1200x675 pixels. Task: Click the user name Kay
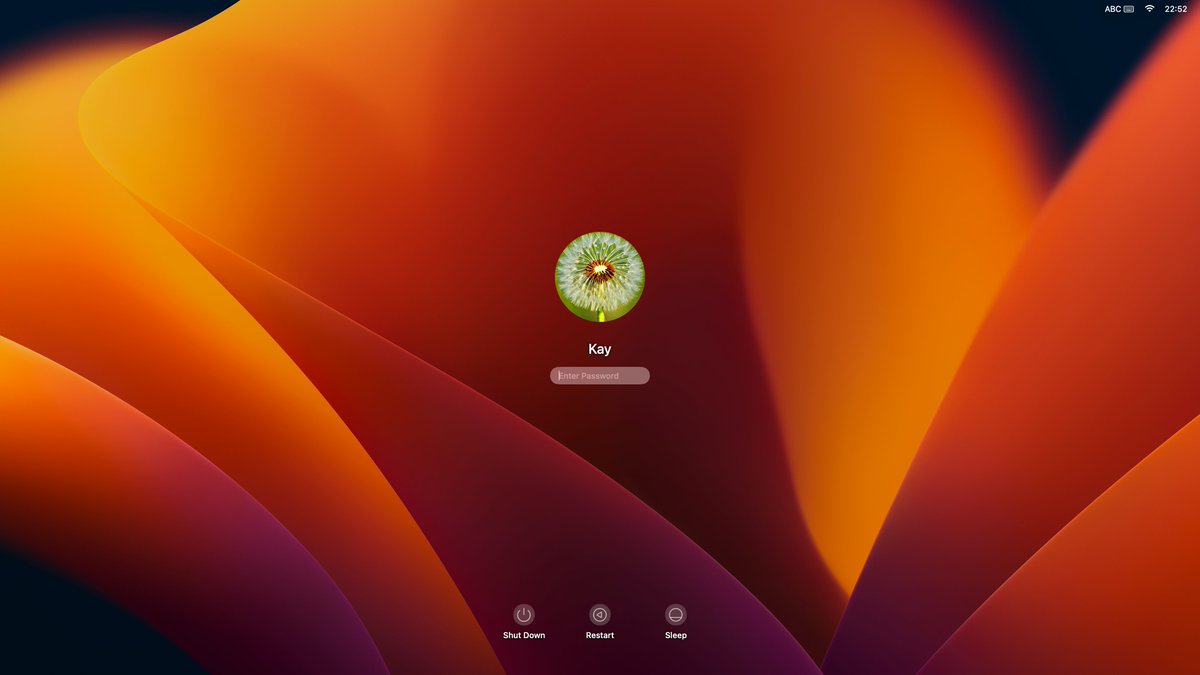tap(600, 349)
